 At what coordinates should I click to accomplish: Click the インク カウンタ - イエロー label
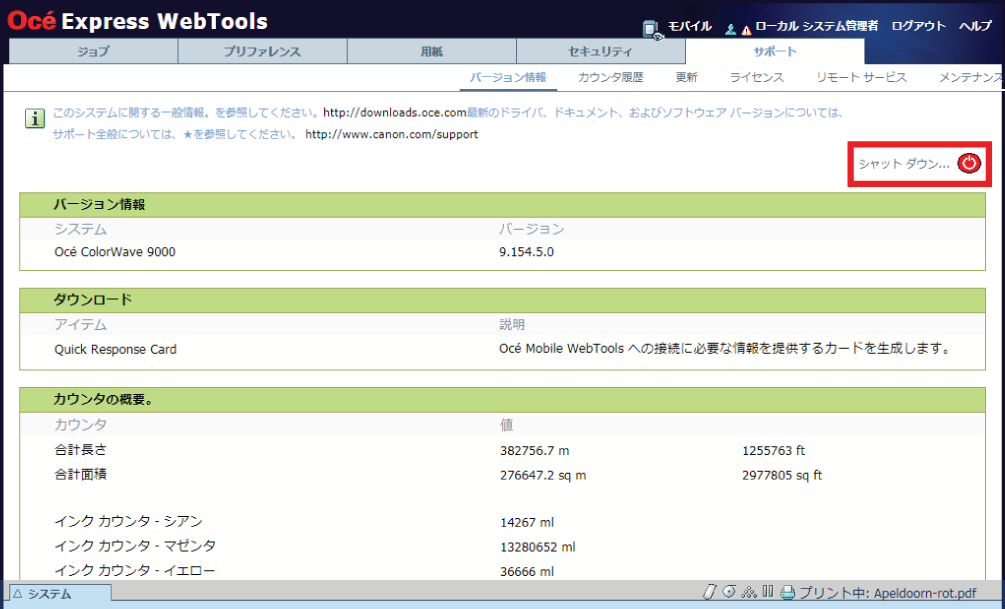(x=135, y=571)
